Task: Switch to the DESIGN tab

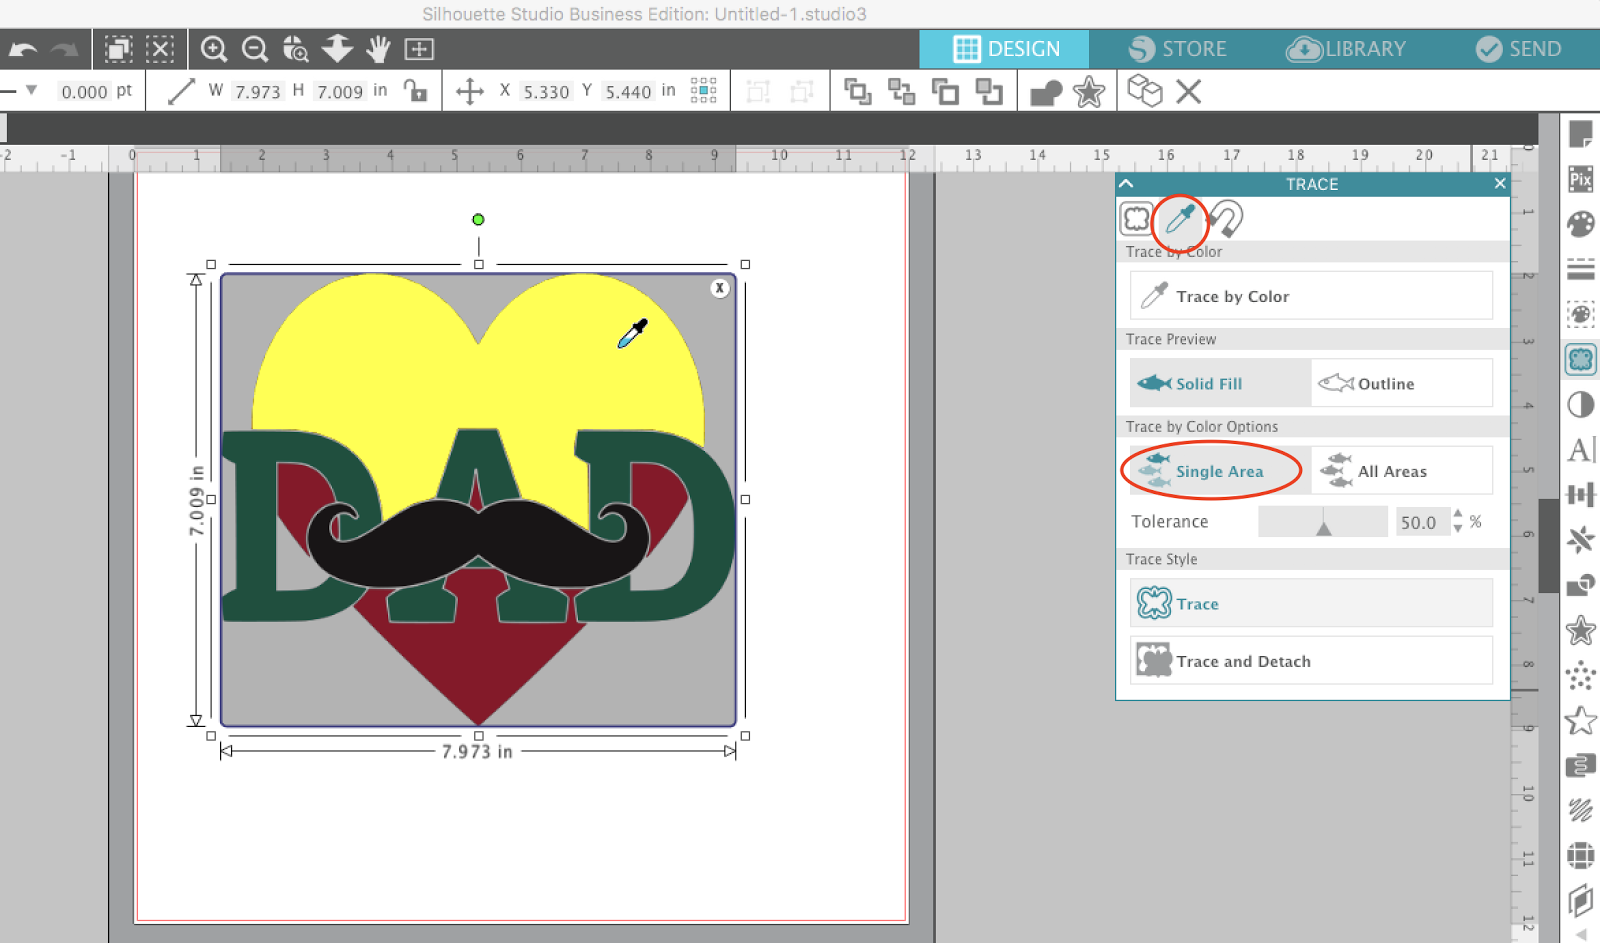Action: (x=1005, y=49)
